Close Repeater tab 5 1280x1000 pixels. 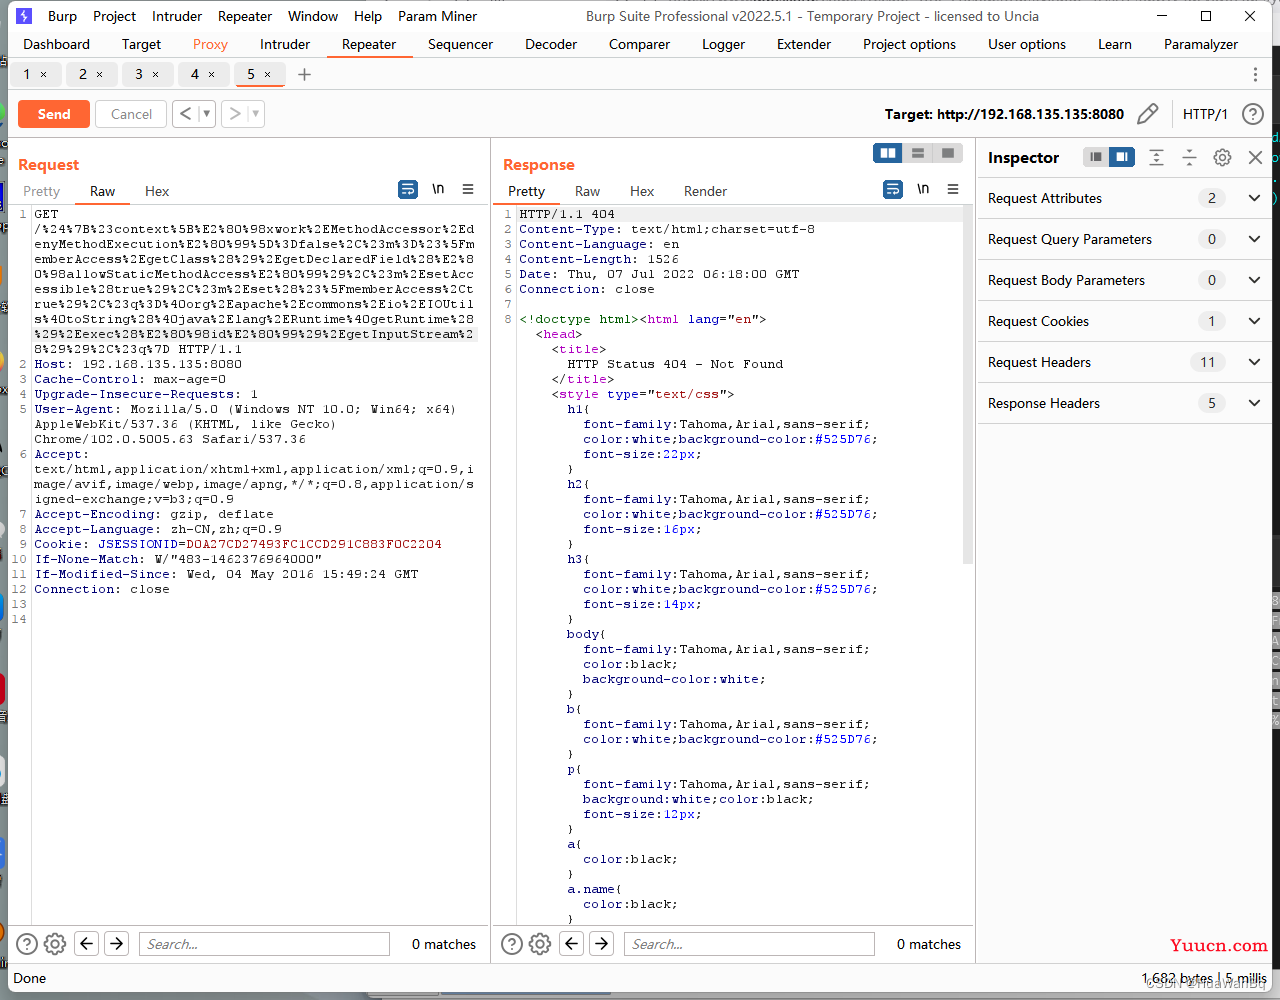(x=267, y=74)
